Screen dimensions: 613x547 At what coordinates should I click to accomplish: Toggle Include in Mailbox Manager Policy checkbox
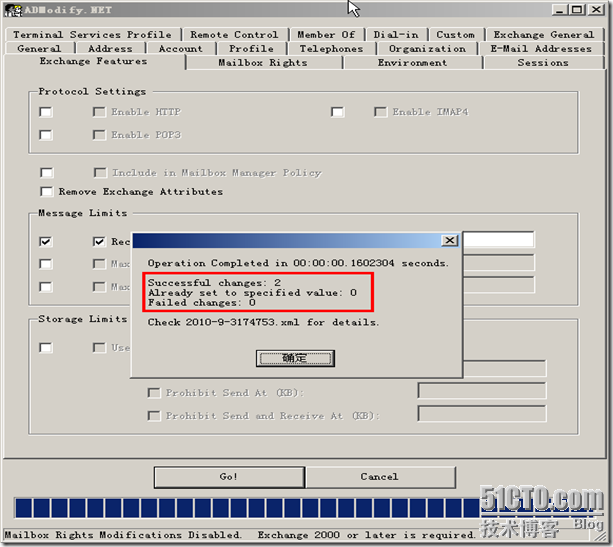(100, 173)
